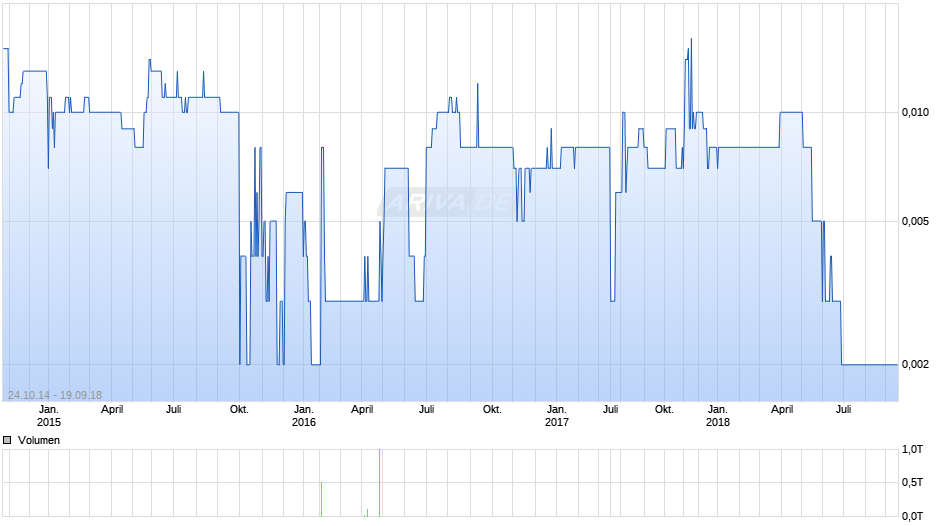Click the green volume bar reaching 0,5T
This screenshot has height=526, width=940.
(x=321, y=499)
